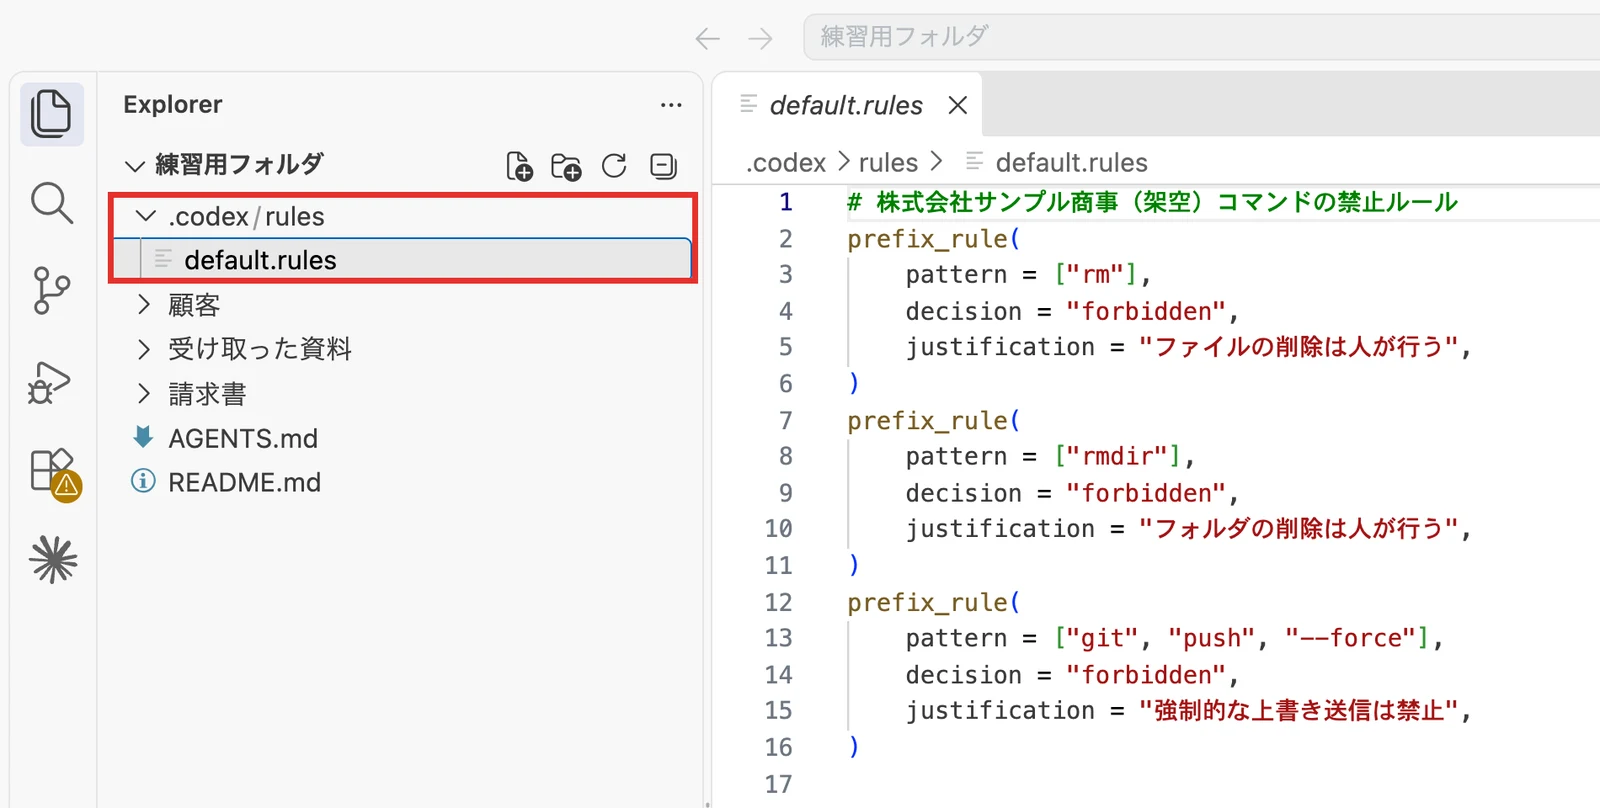Click the comment text on line 1
Image resolution: width=1600 pixels, height=808 pixels.
[x=1152, y=202]
